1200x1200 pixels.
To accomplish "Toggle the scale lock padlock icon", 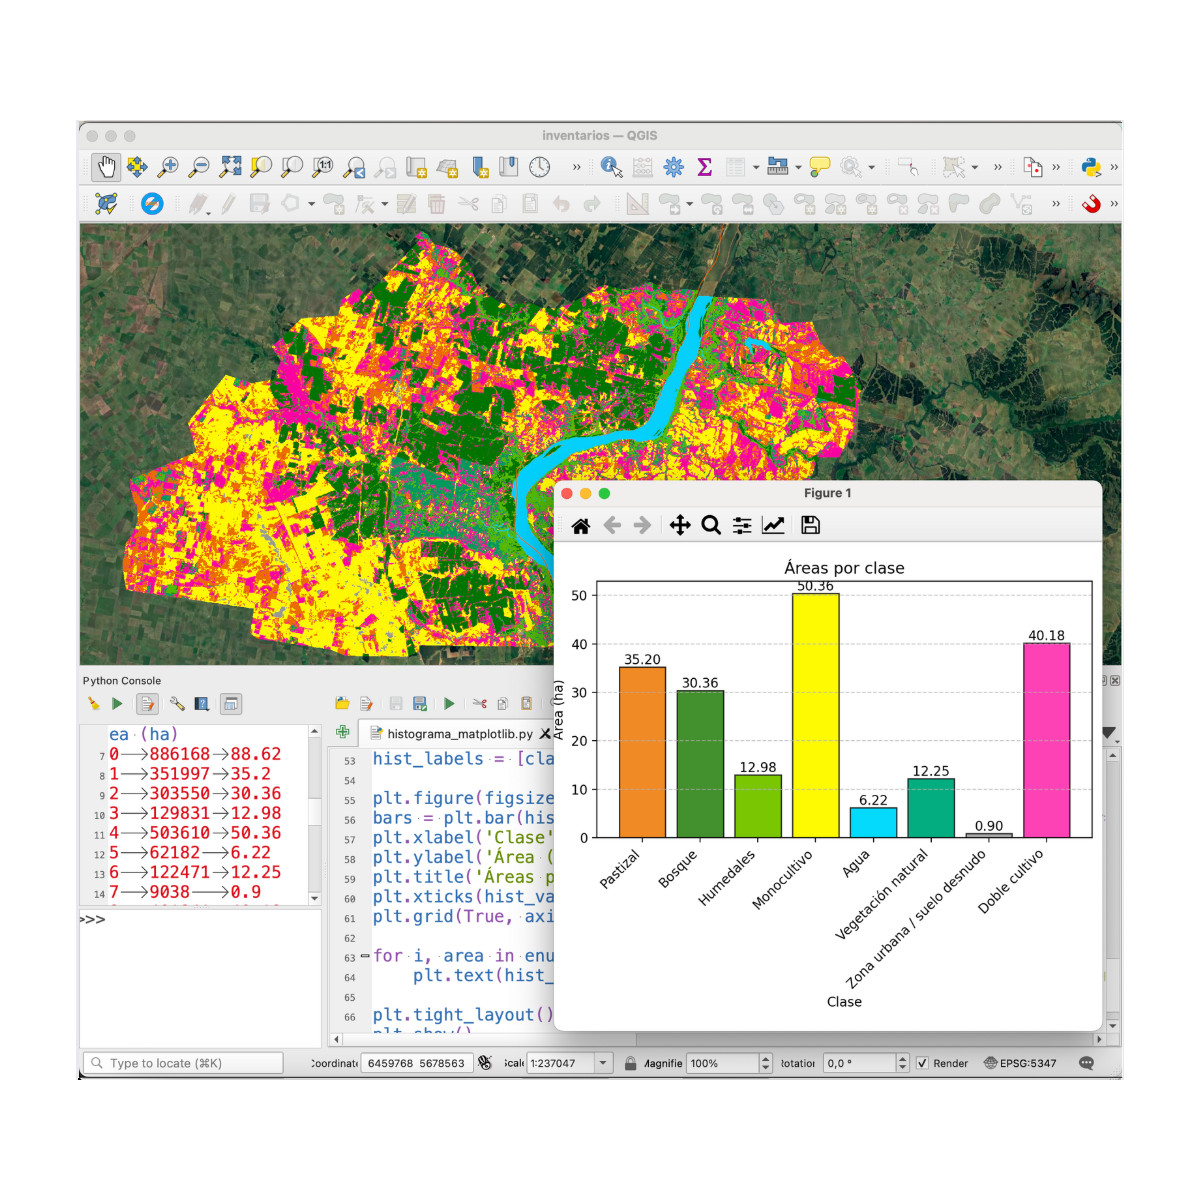I will (630, 1063).
